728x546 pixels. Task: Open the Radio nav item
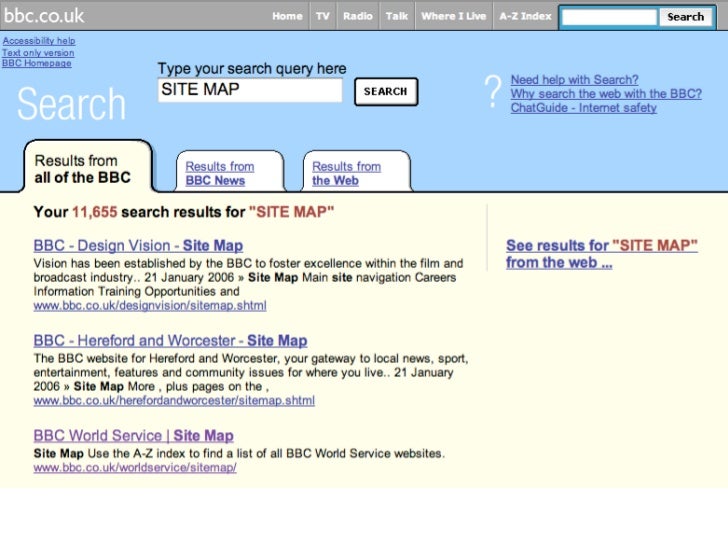[x=358, y=16]
